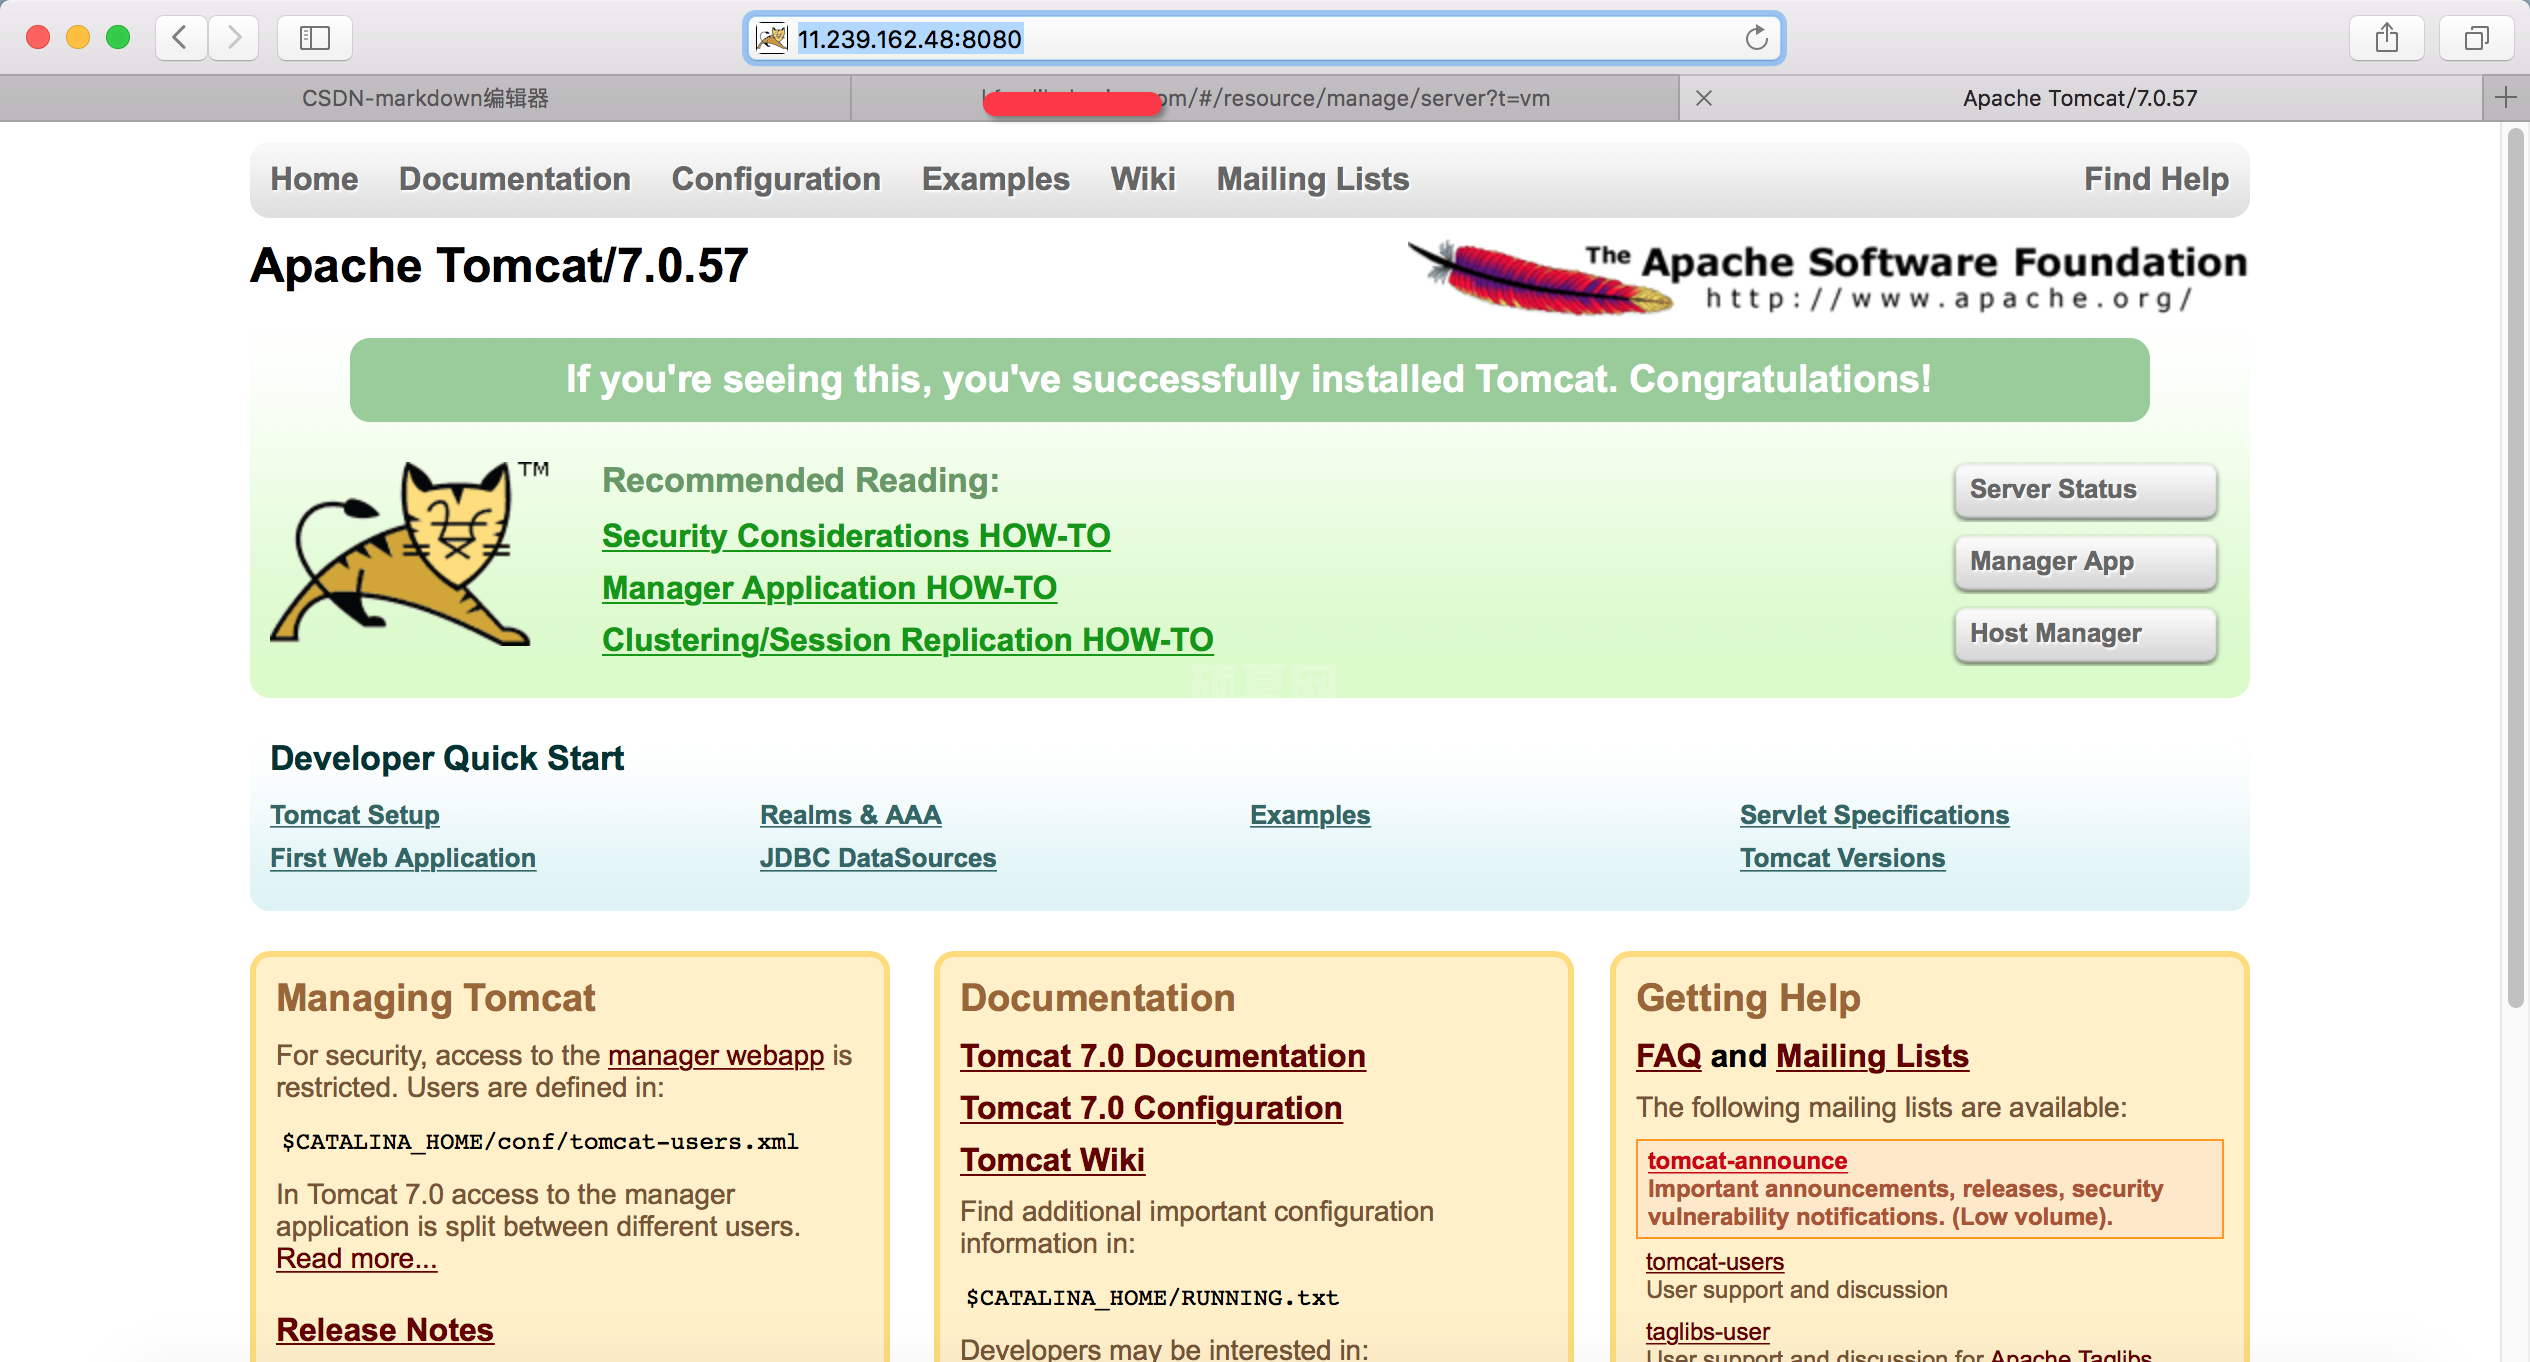The image size is (2530, 1362).
Task: Open a new tab with plus button
Action: [x=2506, y=98]
